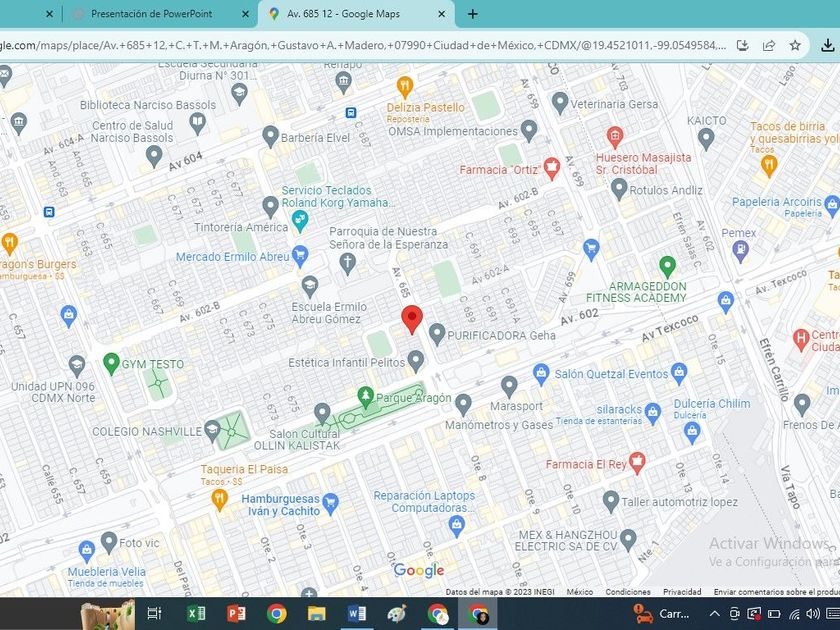The width and height of the screenshot is (840, 630).
Task: Select the Parroquia de Nuestra Señora church marker
Action: pyautogui.click(x=348, y=264)
